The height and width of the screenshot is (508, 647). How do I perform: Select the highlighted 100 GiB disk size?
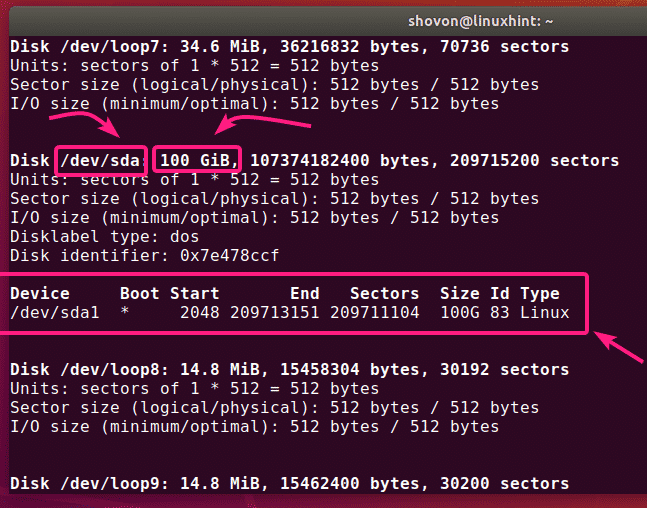tap(198, 160)
